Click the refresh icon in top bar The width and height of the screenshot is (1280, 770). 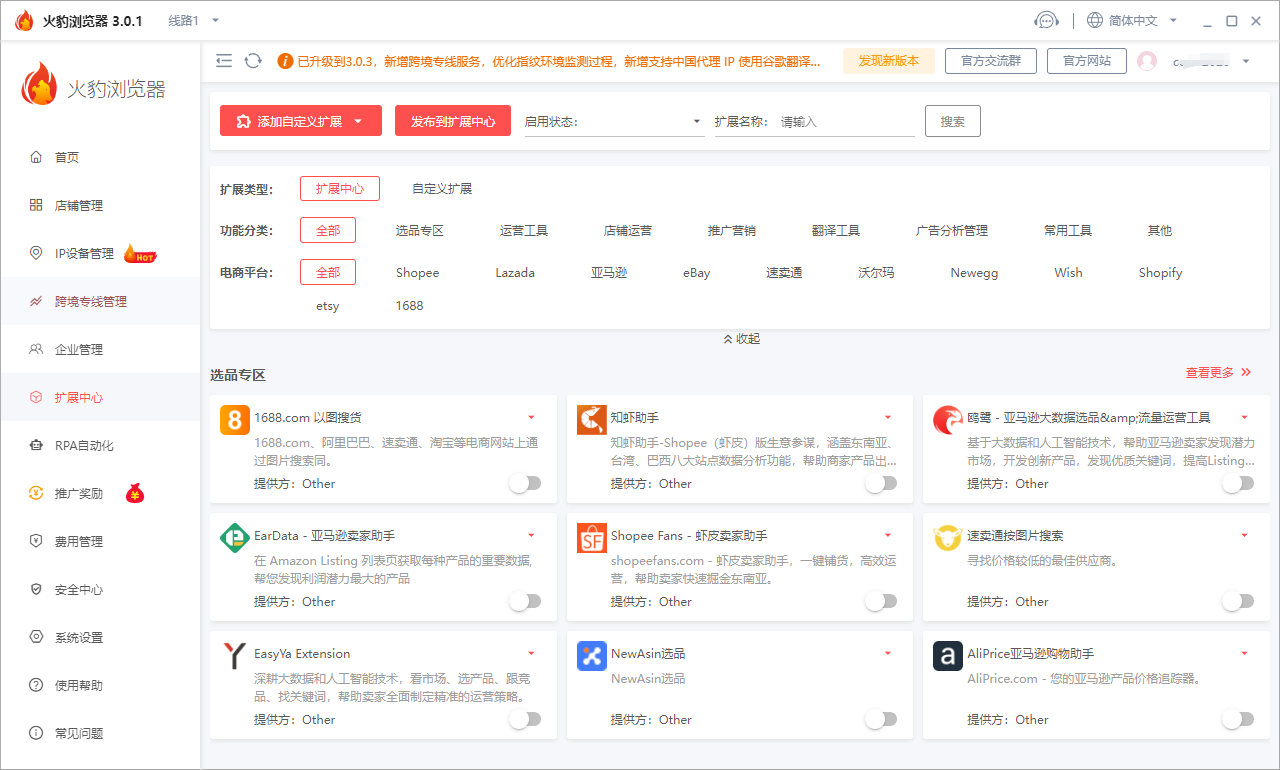(253, 61)
